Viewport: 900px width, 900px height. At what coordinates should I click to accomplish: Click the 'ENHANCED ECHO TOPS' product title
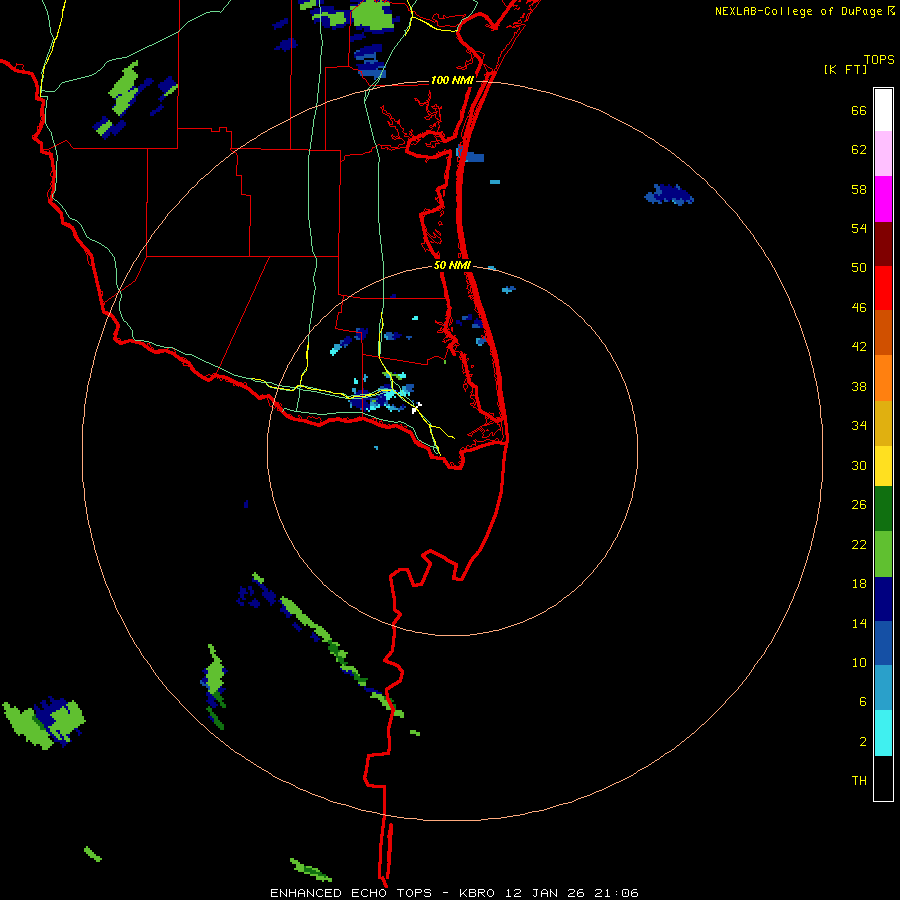tap(351, 893)
